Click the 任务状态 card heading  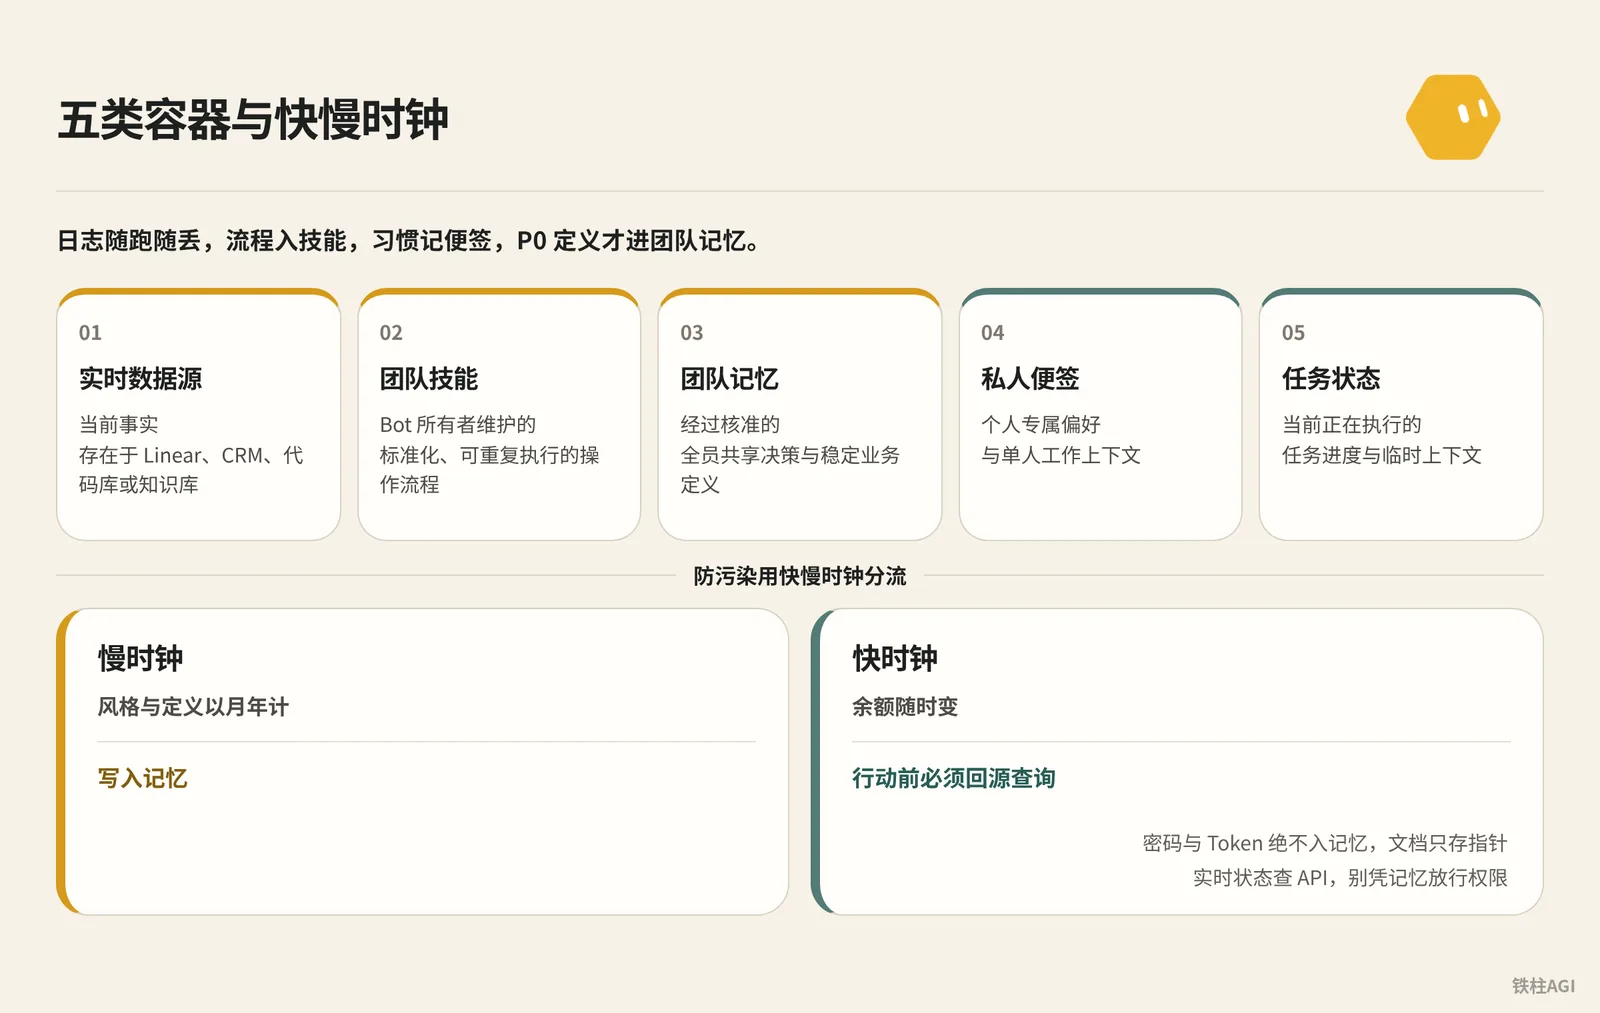(x=1331, y=379)
